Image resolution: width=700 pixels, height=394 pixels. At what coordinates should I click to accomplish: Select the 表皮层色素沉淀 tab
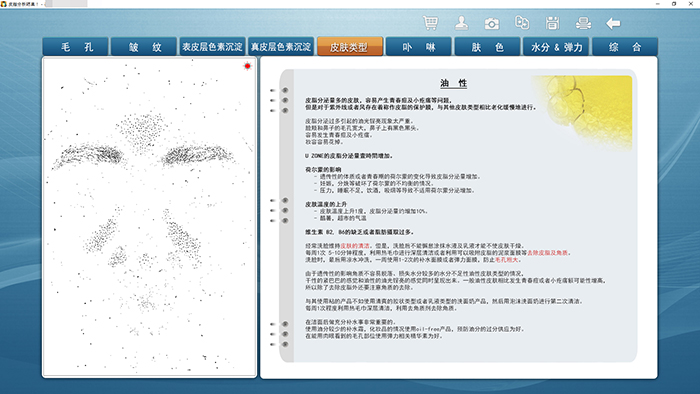(x=212, y=47)
